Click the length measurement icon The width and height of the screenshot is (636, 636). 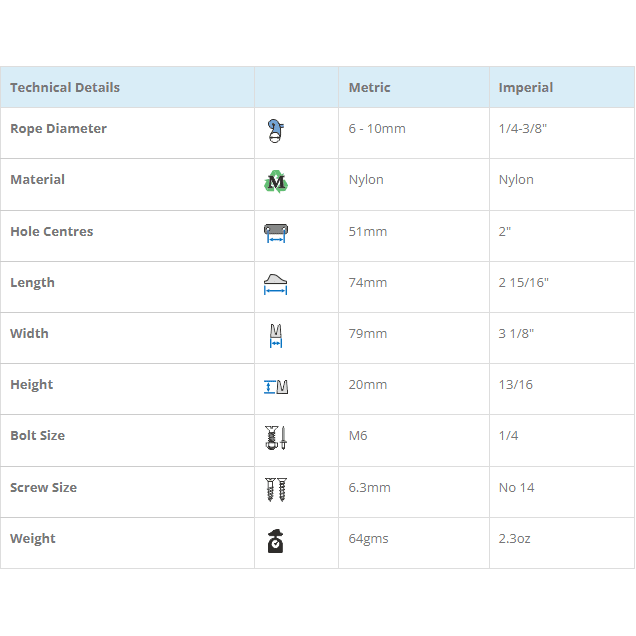[x=276, y=284]
